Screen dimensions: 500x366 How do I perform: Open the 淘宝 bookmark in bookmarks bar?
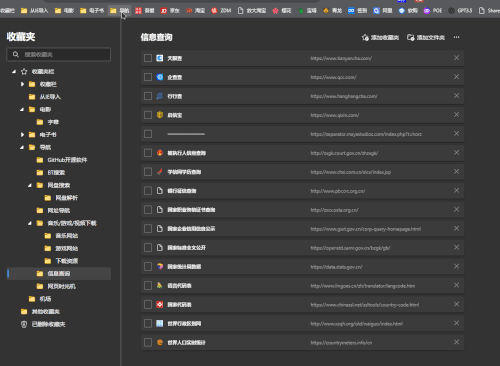pyautogui.click(x=195, y=11)
